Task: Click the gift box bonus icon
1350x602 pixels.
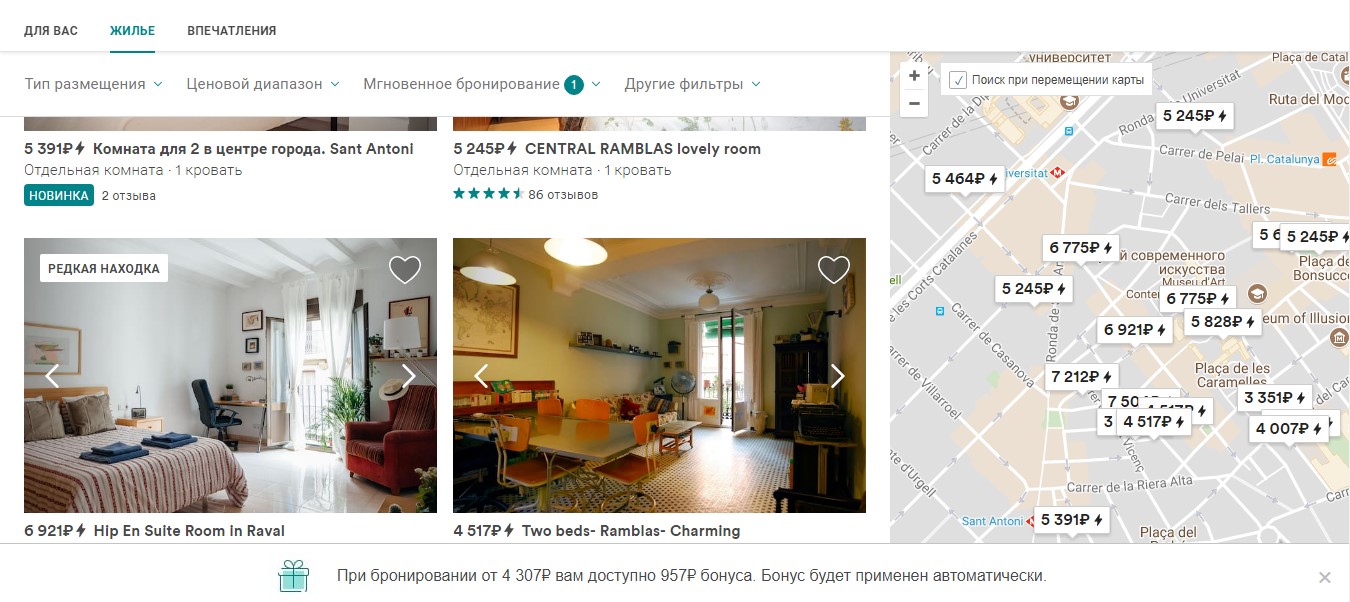Action: pyautogui.click(x=294, y=576)
